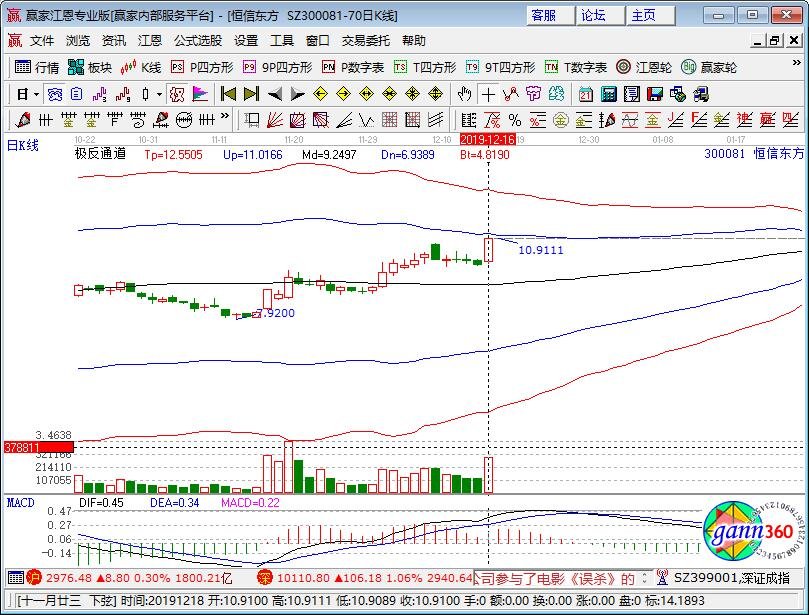Click the antenna icon beside SZ399001
Screen dimensions: 809x615
pyautogui.click(x=663, y=578)
